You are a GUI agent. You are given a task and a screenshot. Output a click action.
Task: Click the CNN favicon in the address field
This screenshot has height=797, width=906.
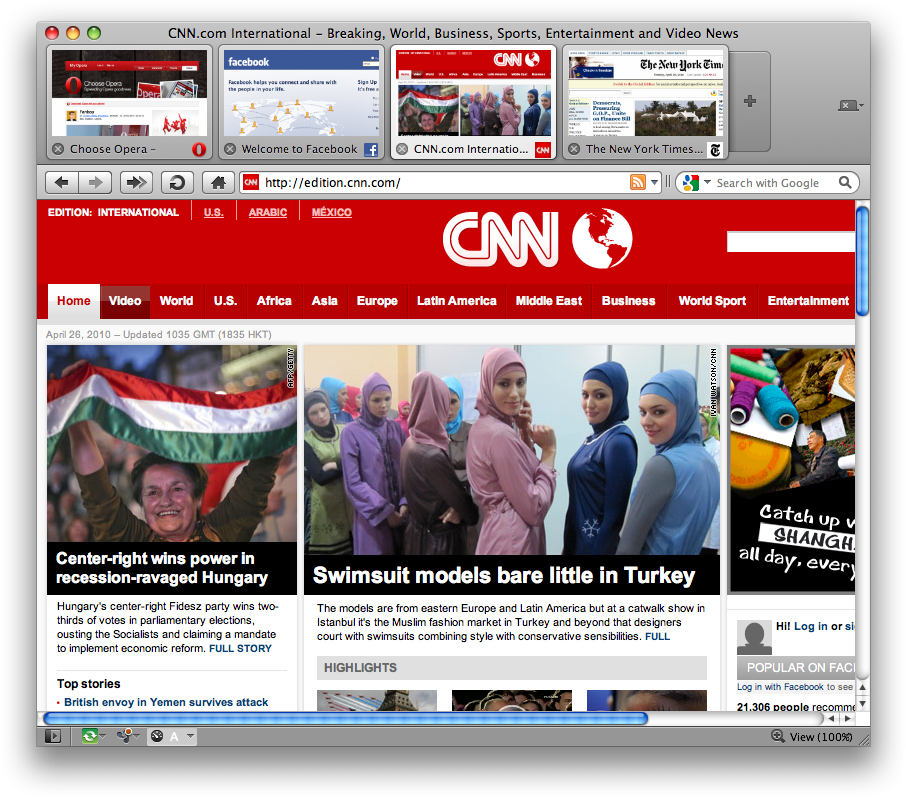(251, 183)
